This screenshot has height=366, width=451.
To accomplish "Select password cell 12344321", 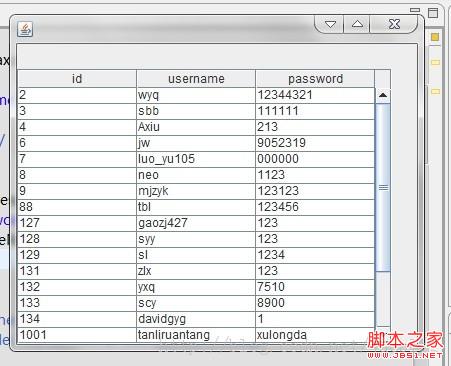I will pyautogui.click(x=315, y=95).
